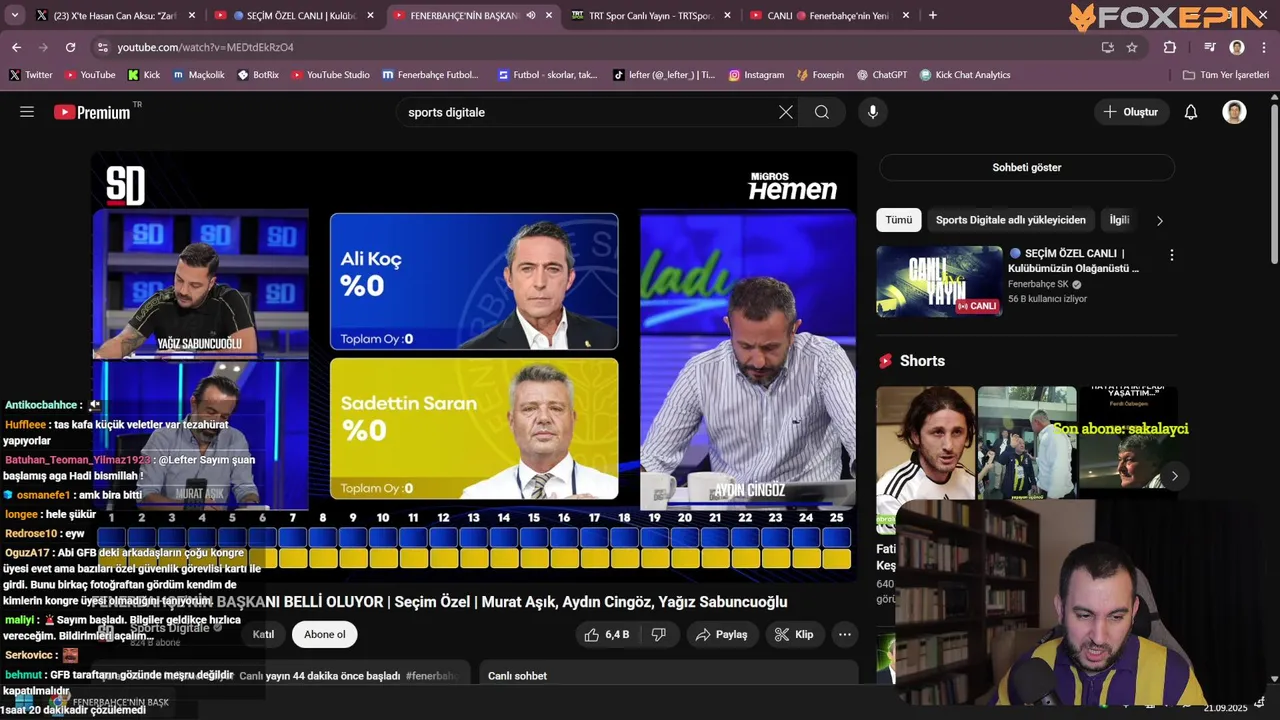Expand the Canlı sohbet section
The width and height of the screenshot is (1280, 720).
coord(668,676)
